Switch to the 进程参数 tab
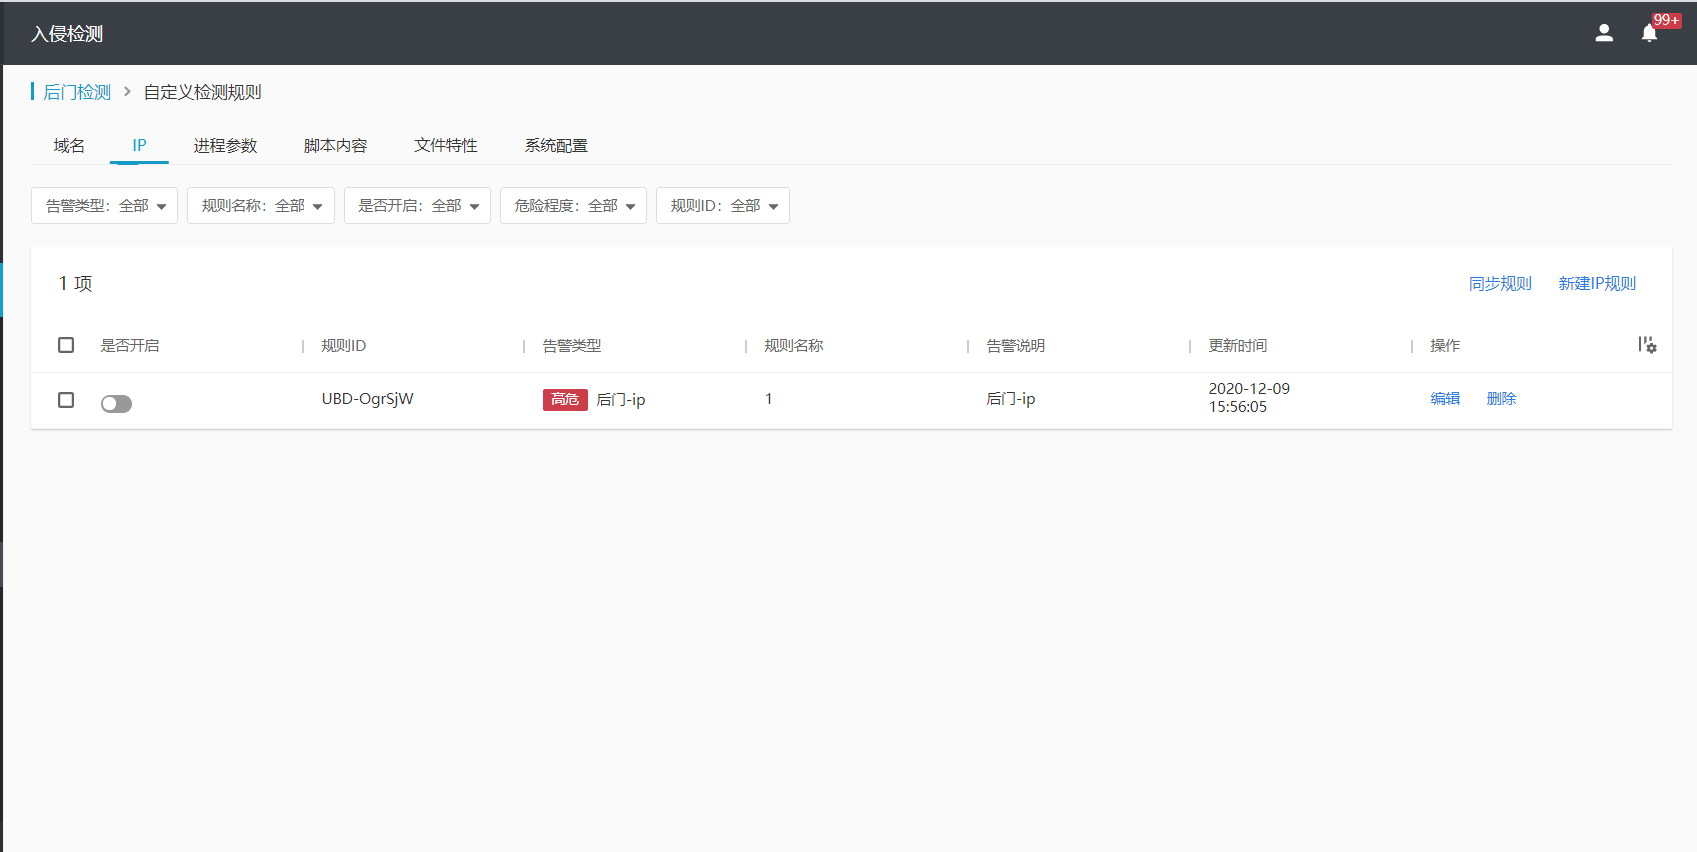This screenshot has width=1697, height=852. click(225, 146)
